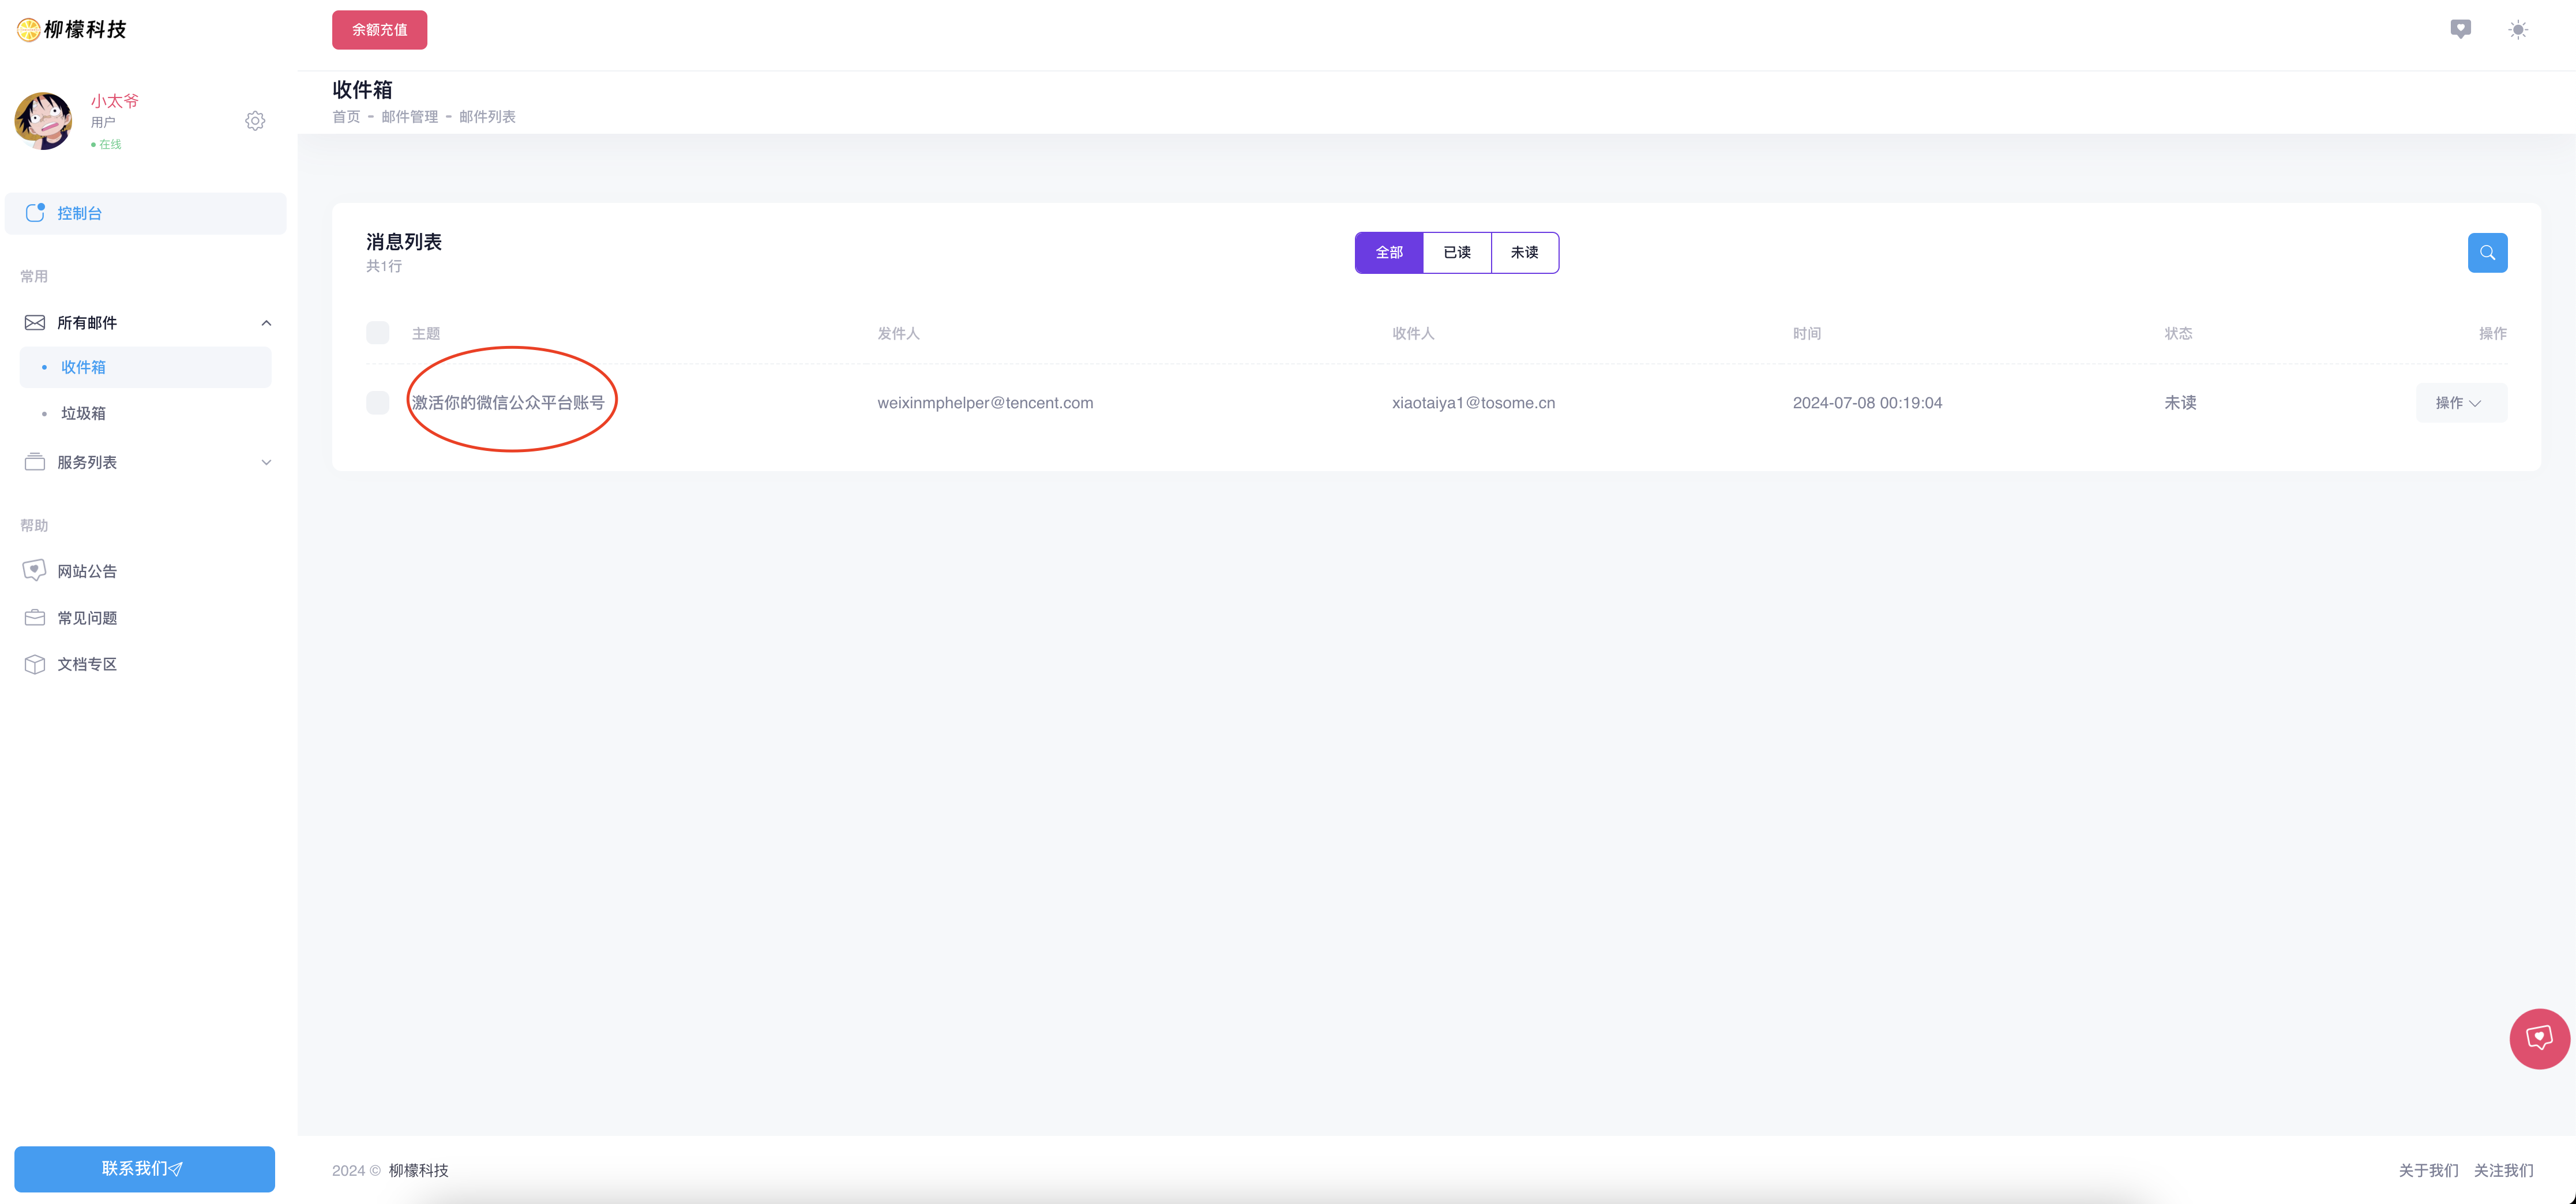The image size is (2576, 1204).
Task: Click the notification message icon in the top bar
Action: (2460, 29)
